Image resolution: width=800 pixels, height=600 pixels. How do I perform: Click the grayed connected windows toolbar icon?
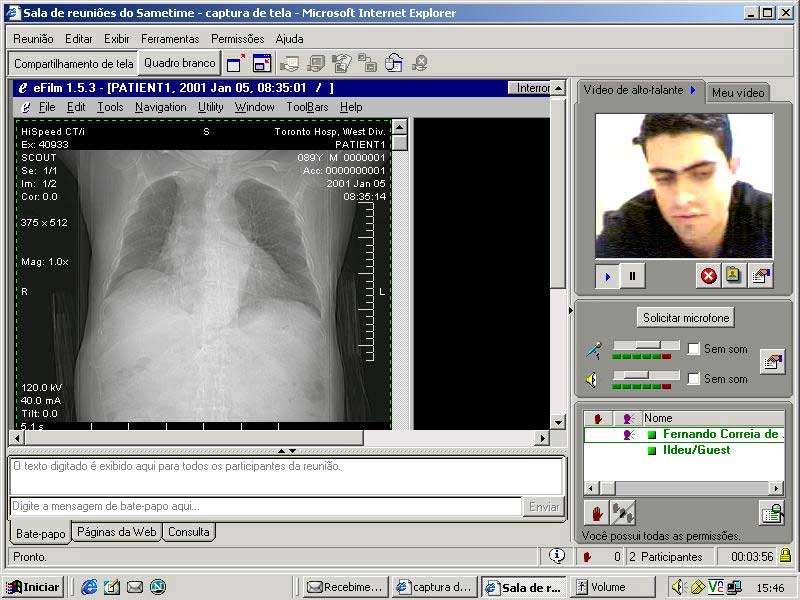(x=367, y=63)
